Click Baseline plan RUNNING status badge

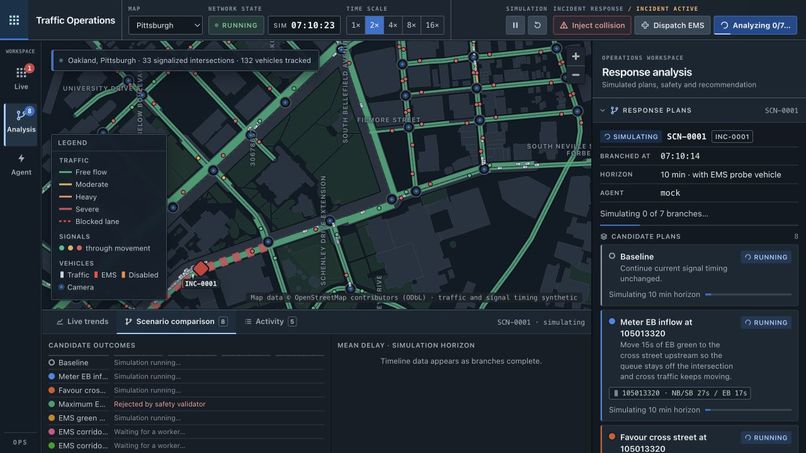pyautogui.click(x=766, y=257)
